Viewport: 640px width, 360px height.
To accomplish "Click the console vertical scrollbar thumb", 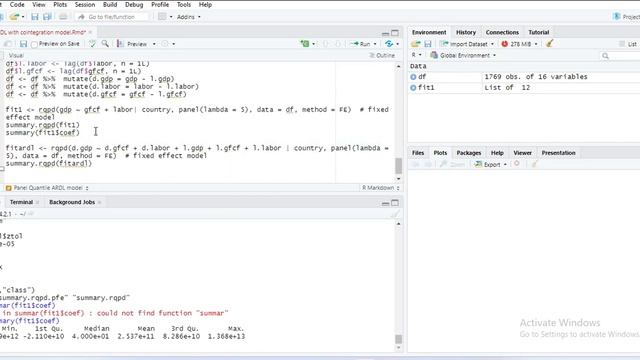I will tap(398, 339).
